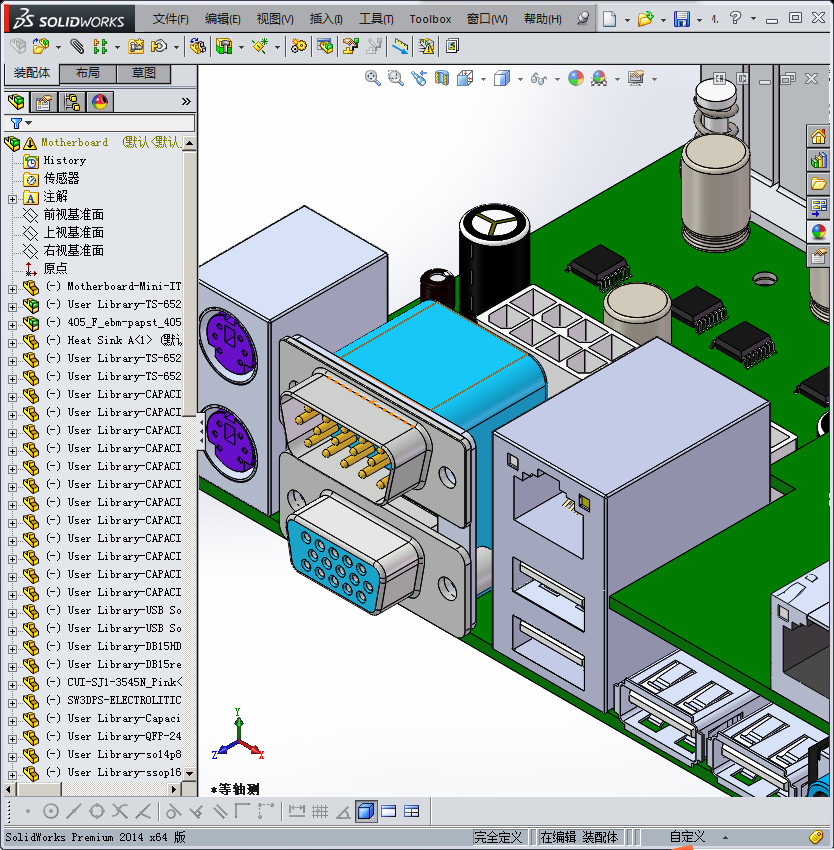The image size is (834, 850).
Task: Toggle the parallel snap icon
Action: [220, 812]
